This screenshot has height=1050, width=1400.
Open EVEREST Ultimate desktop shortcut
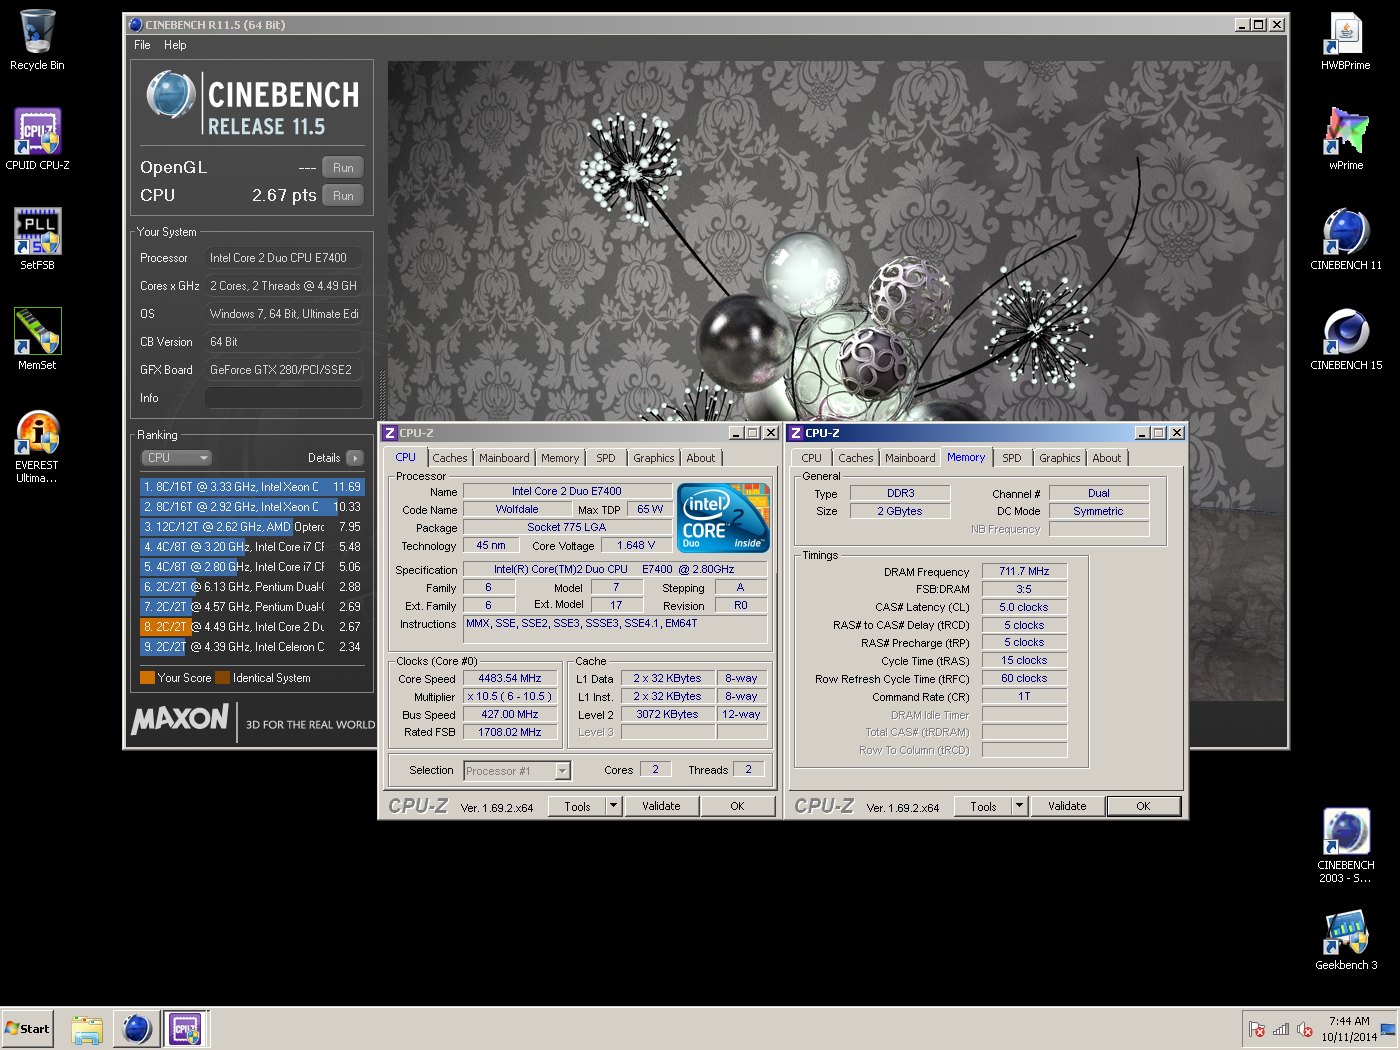point(37,447)
